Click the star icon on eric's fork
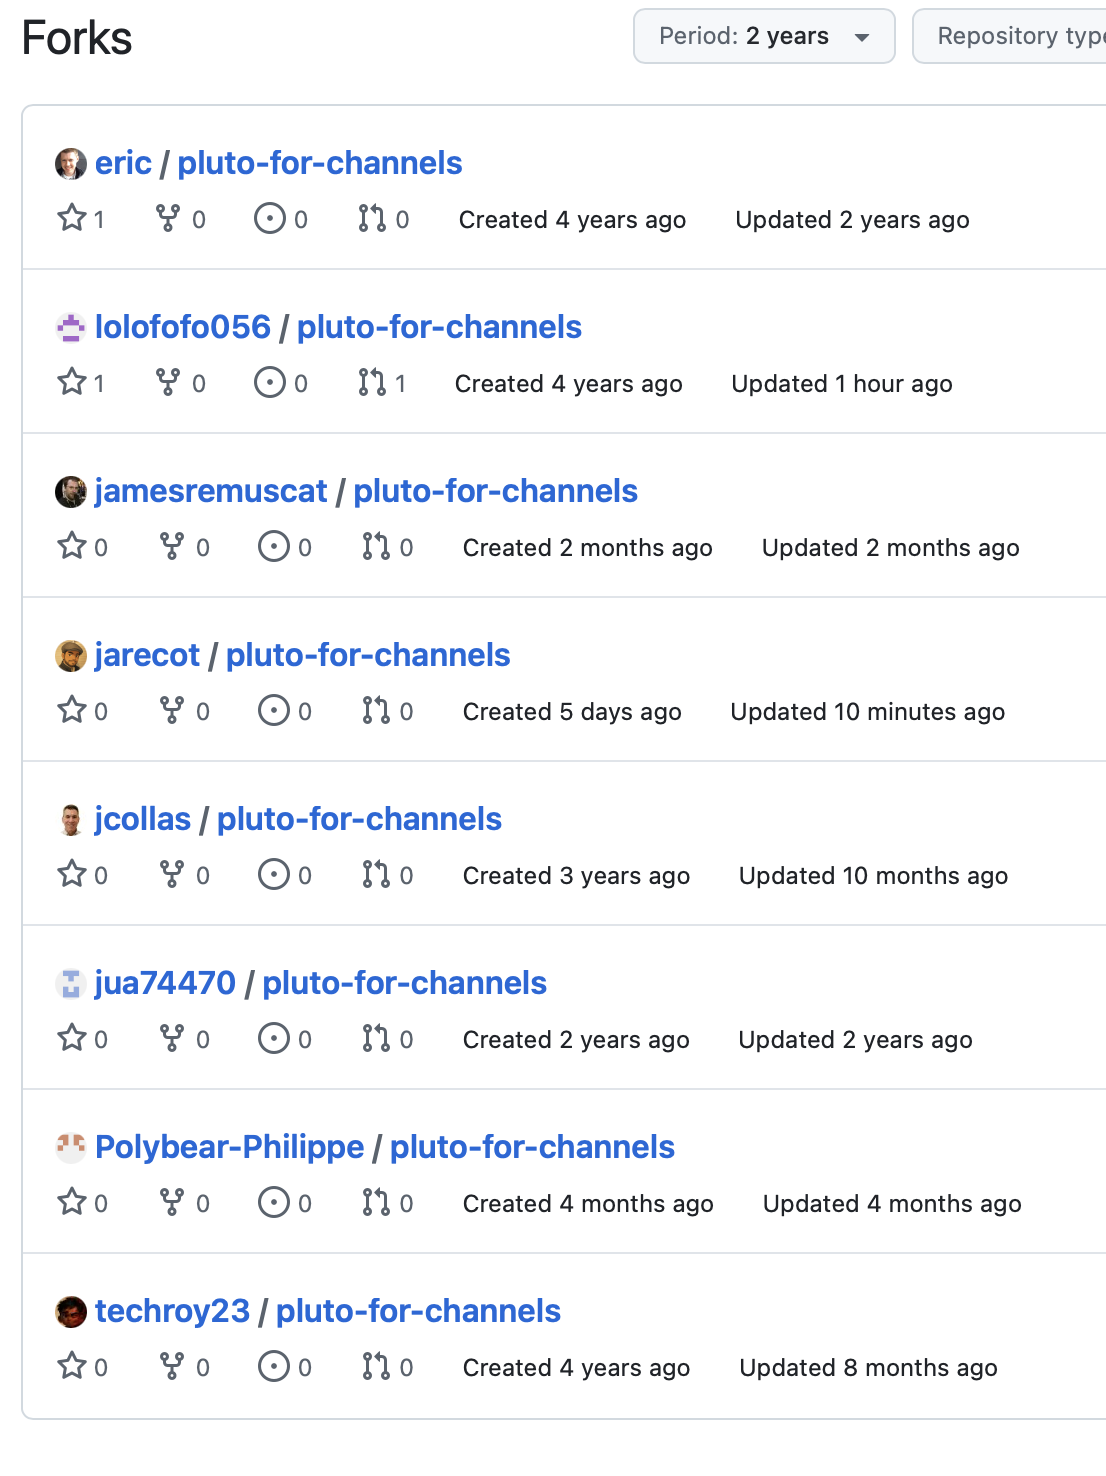The image size is (1106, 1476). (72, 218)
